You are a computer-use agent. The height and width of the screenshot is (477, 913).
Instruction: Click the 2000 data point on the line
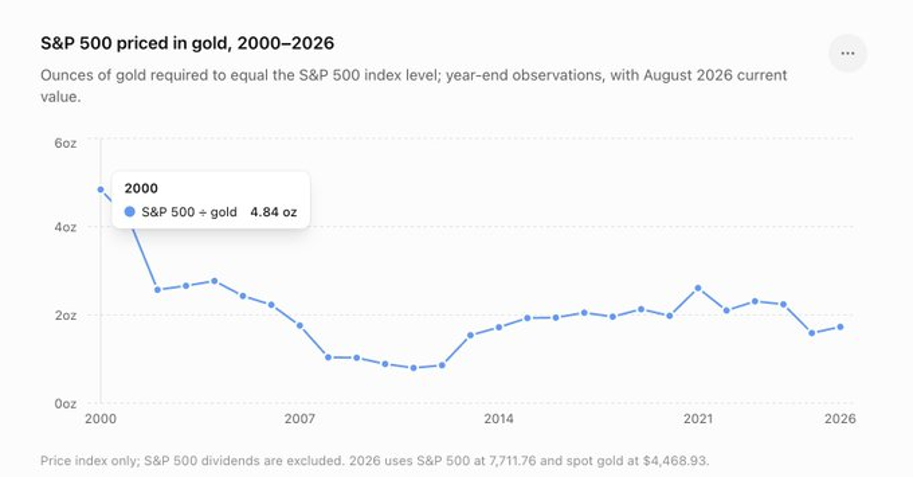[x=101, y=190]
